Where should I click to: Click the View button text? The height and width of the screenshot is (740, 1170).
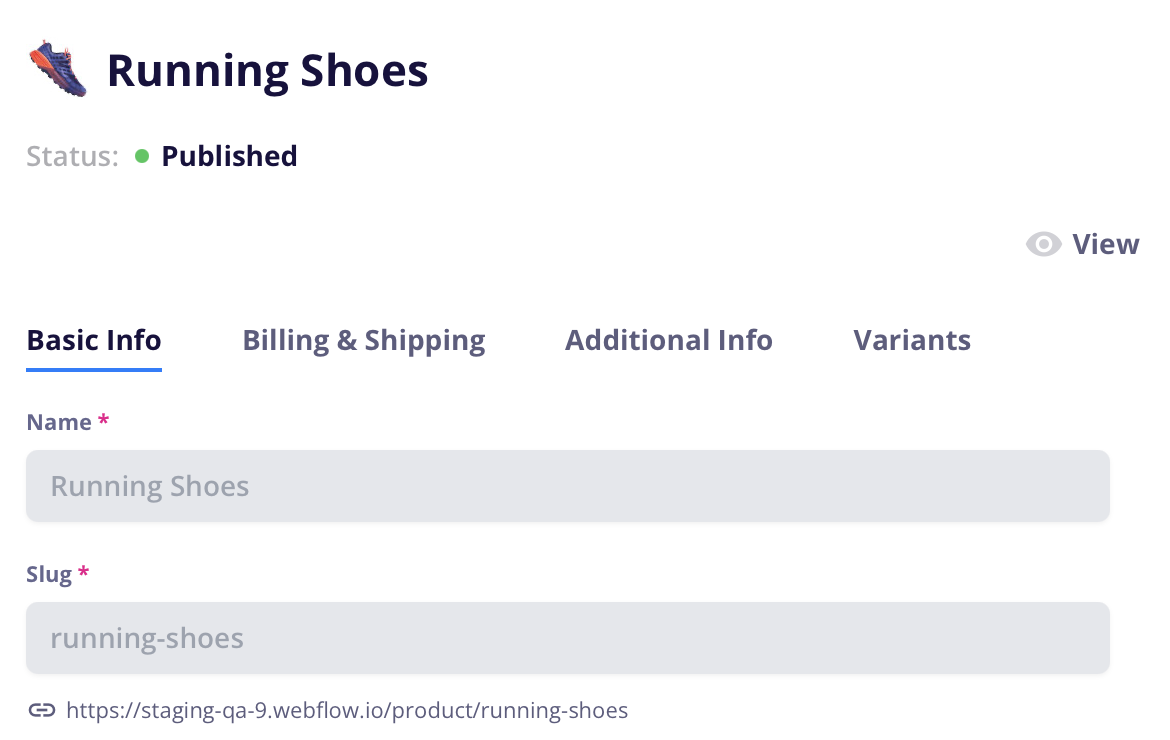(1105, 245)
